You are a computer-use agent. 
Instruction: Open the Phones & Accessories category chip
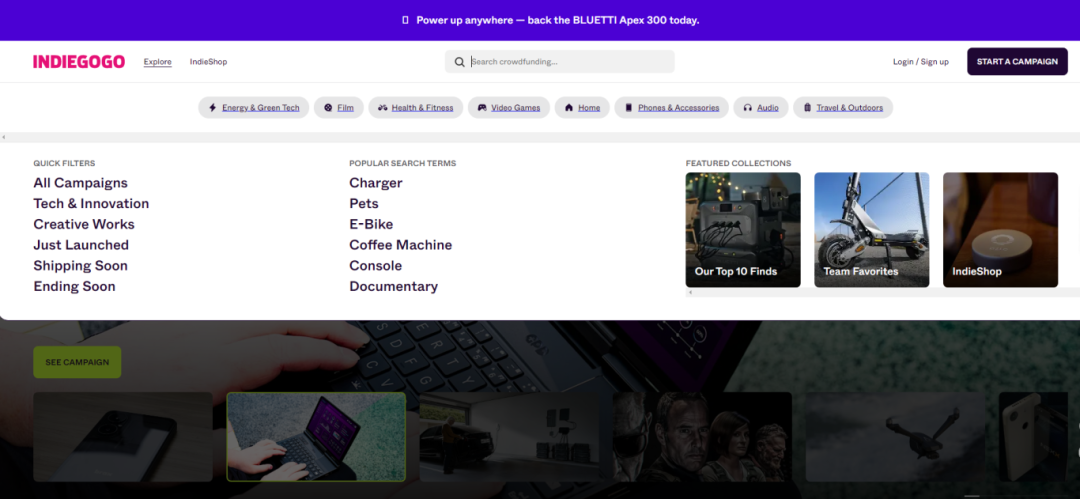tap(670, 108)
